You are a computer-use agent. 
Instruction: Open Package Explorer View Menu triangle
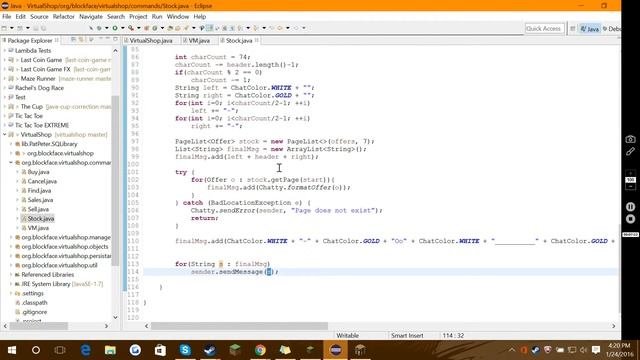click(91, 40)
